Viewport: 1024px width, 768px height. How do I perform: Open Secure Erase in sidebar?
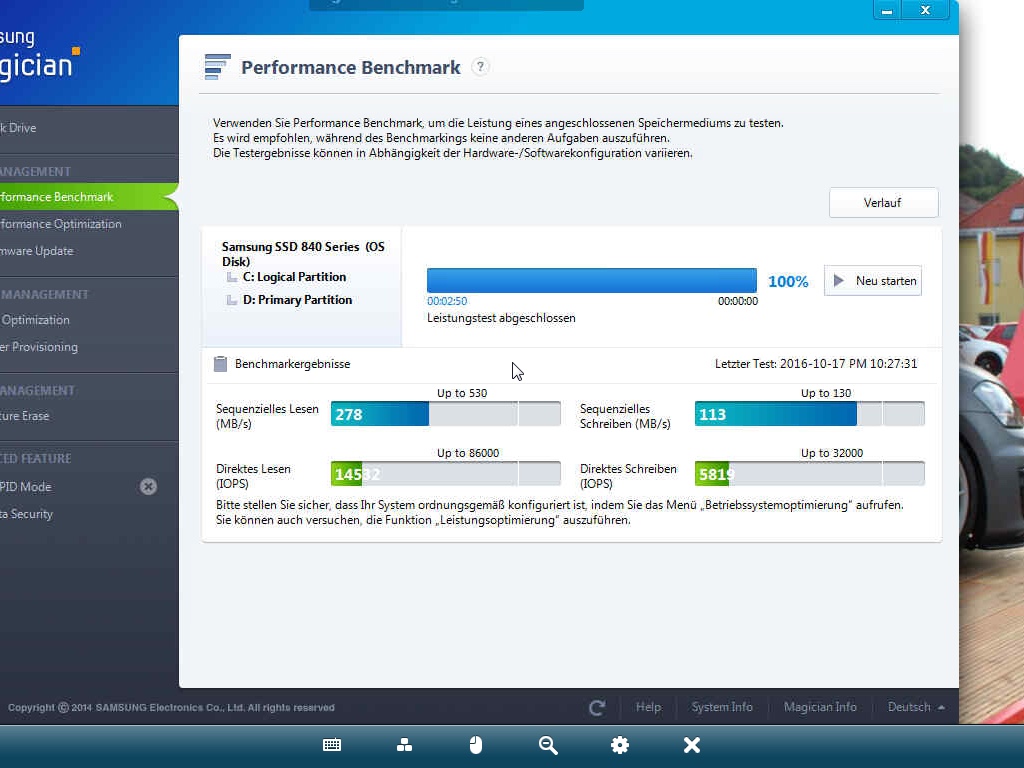[x=25, y=416]
